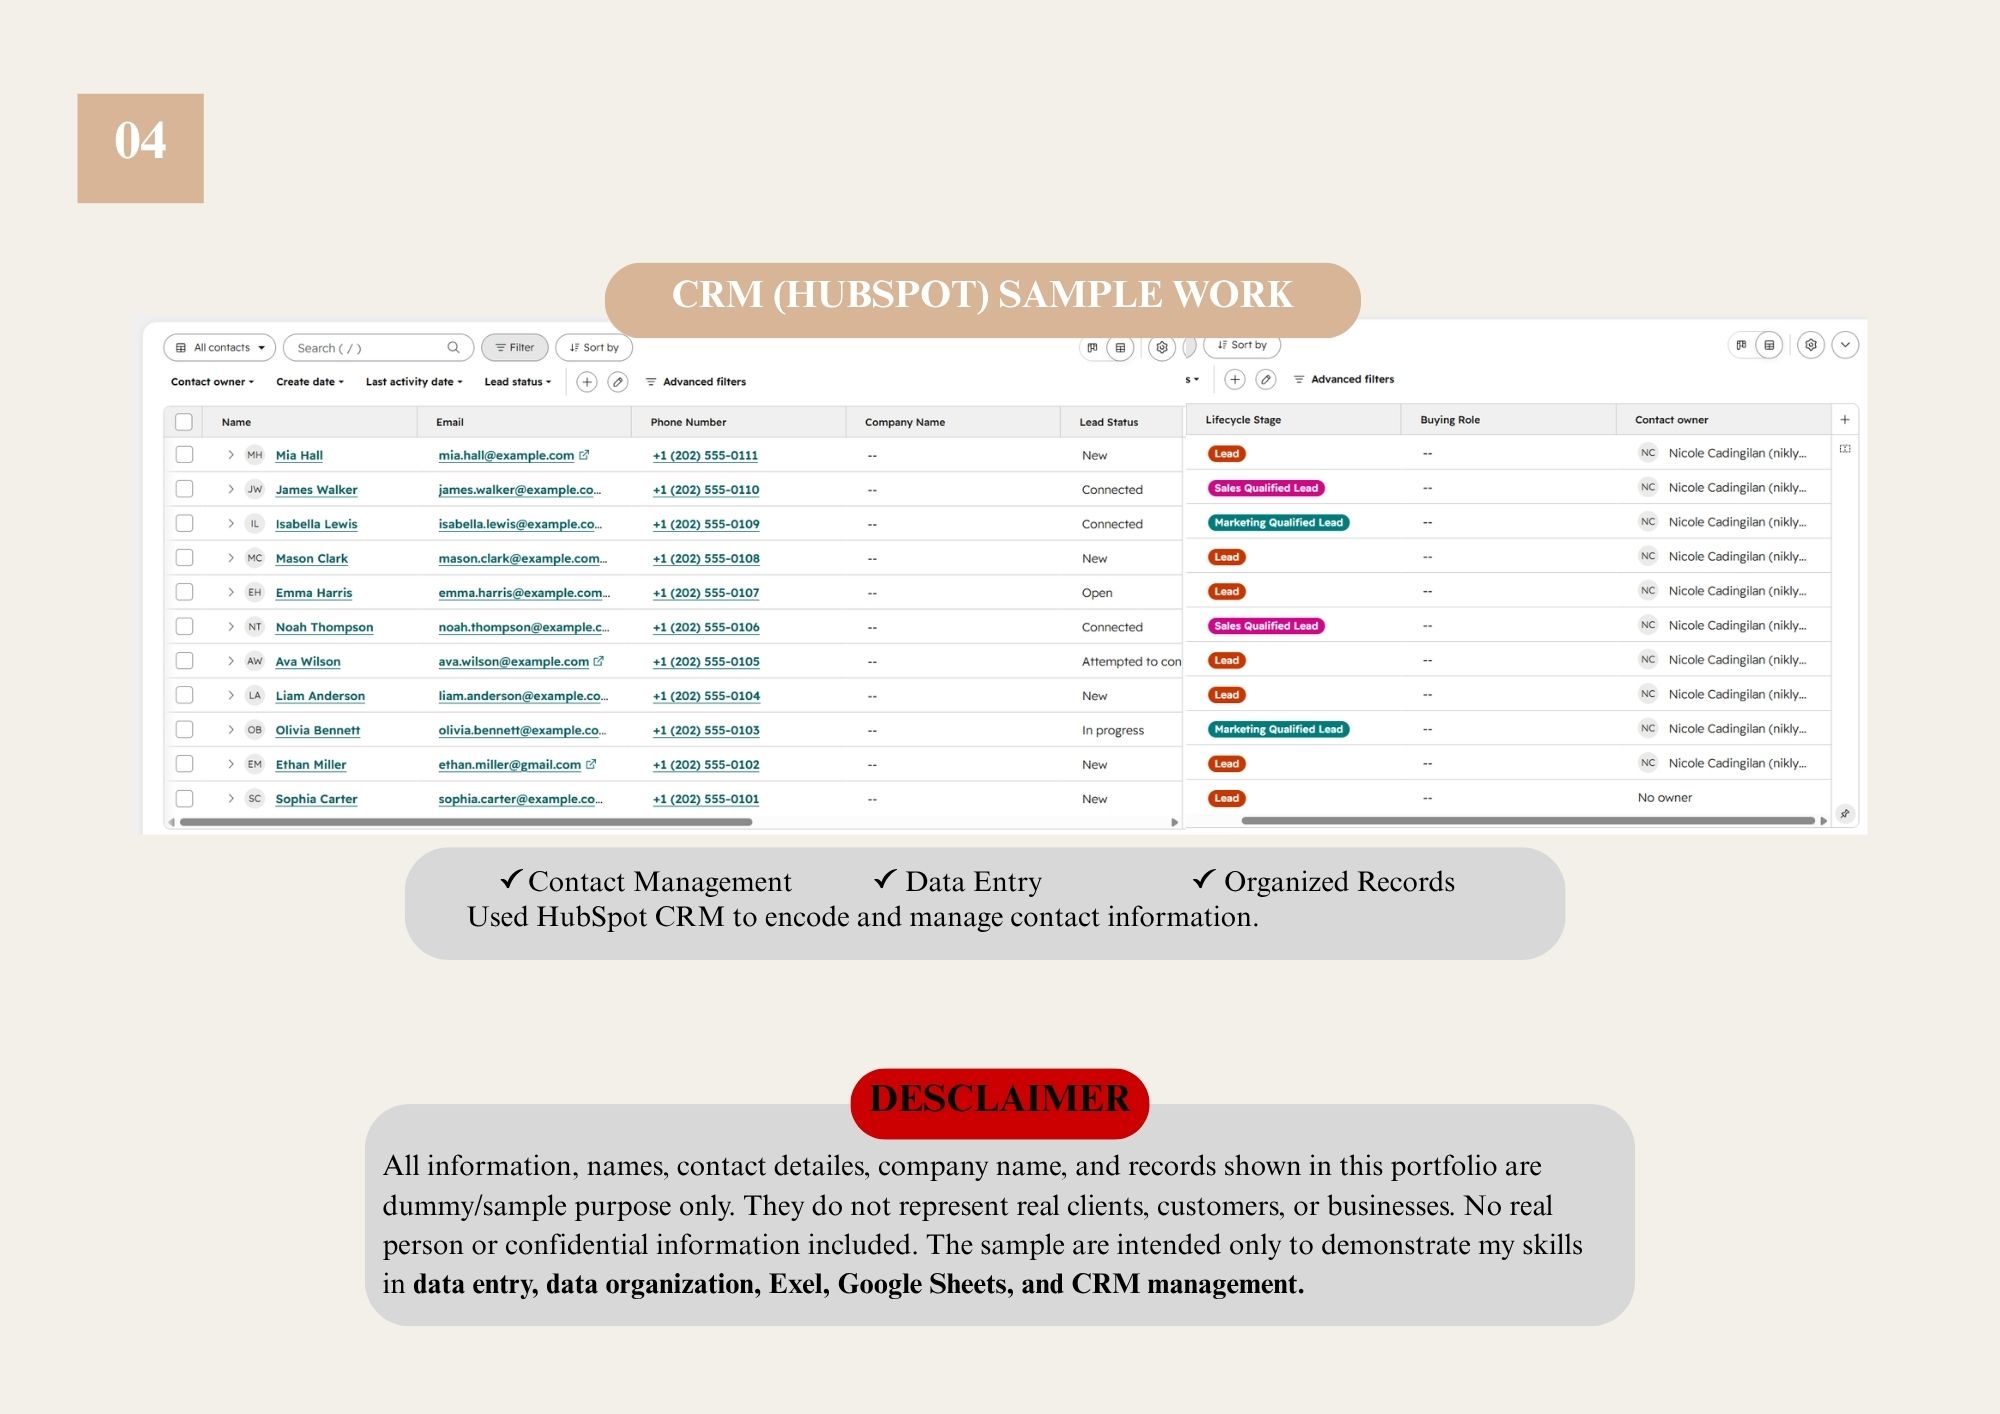Open external link icon beside ava.wilson@example.com
2000x1414 pixels.
point(599,661)
